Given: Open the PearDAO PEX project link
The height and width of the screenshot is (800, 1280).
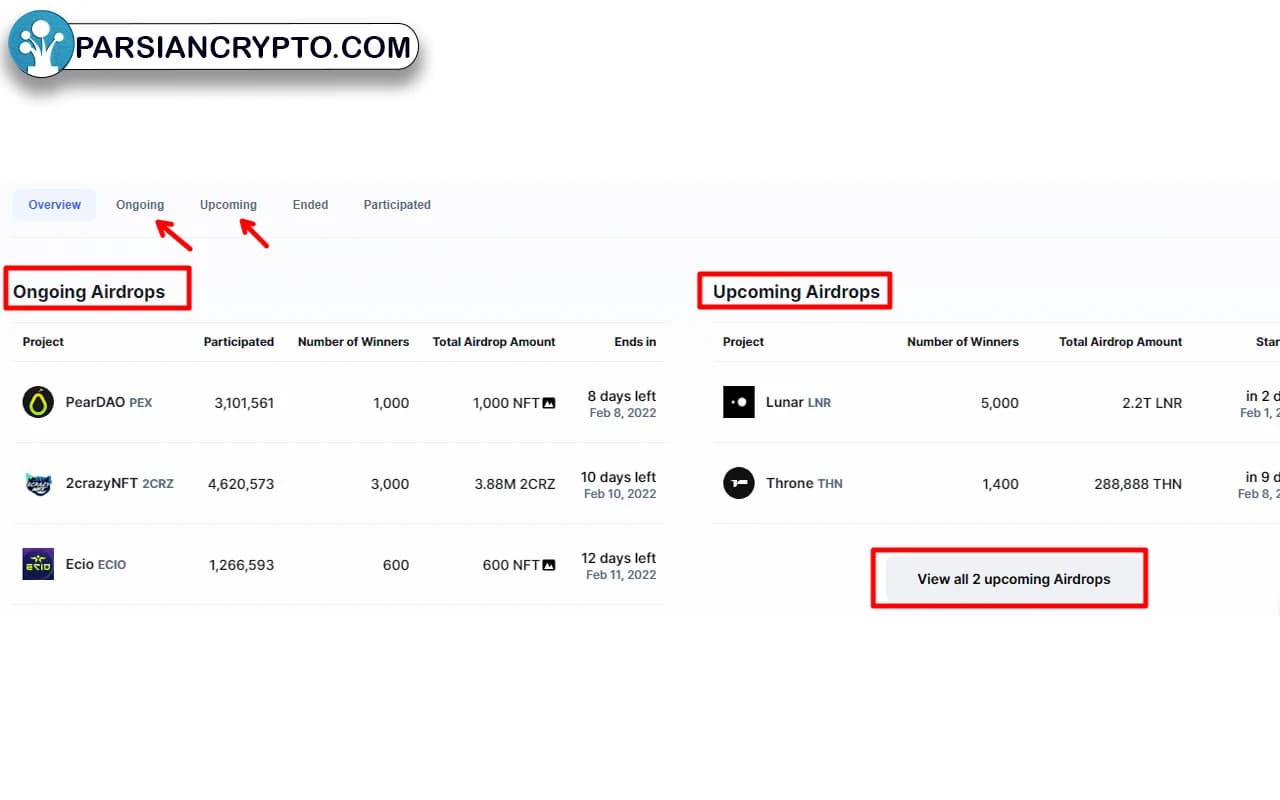Looking at the screenshot, I should click(108, 402).
